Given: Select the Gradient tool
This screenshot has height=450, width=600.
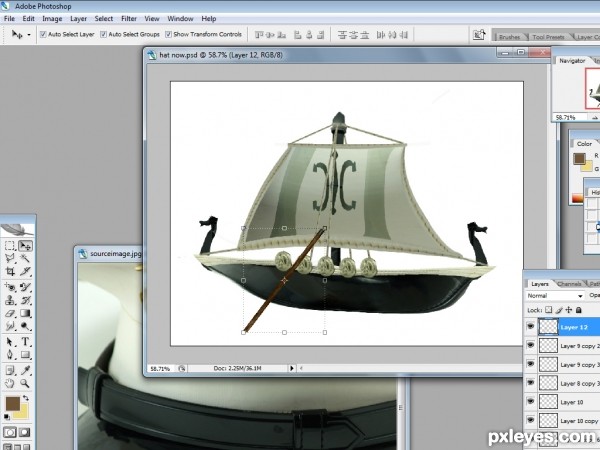Looking at the screenshot, I should tap(25, 313).
